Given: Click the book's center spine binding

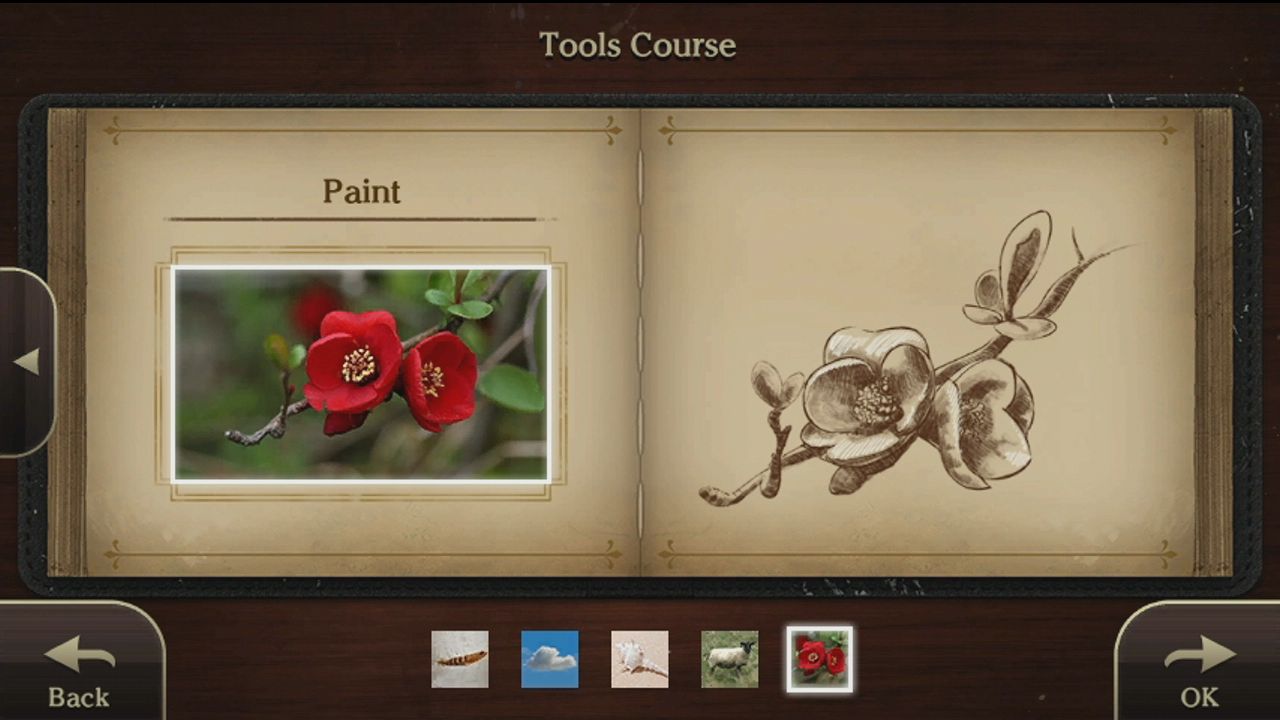Looking at the screenshot, I should pos(639,340).
